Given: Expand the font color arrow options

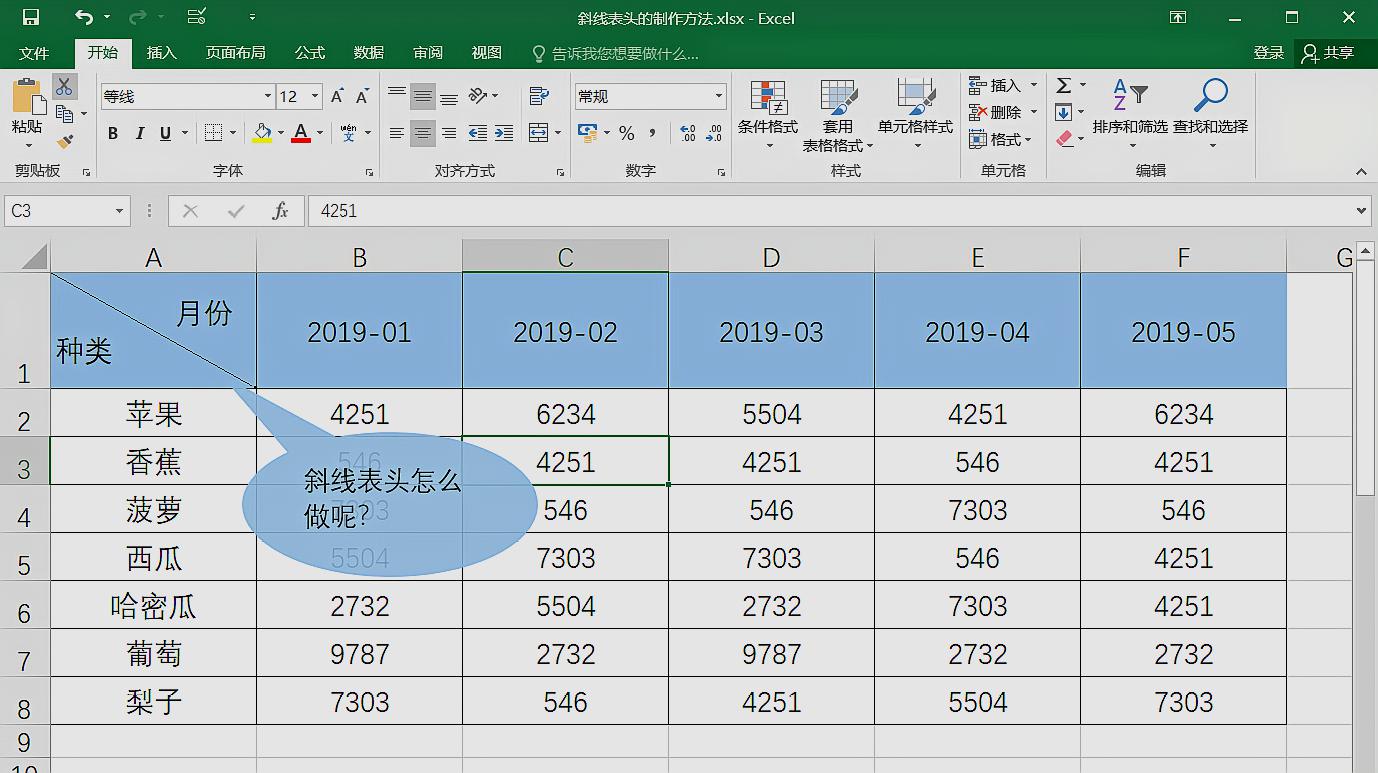Looking at the screenshot, I should [x=320, y=133].
